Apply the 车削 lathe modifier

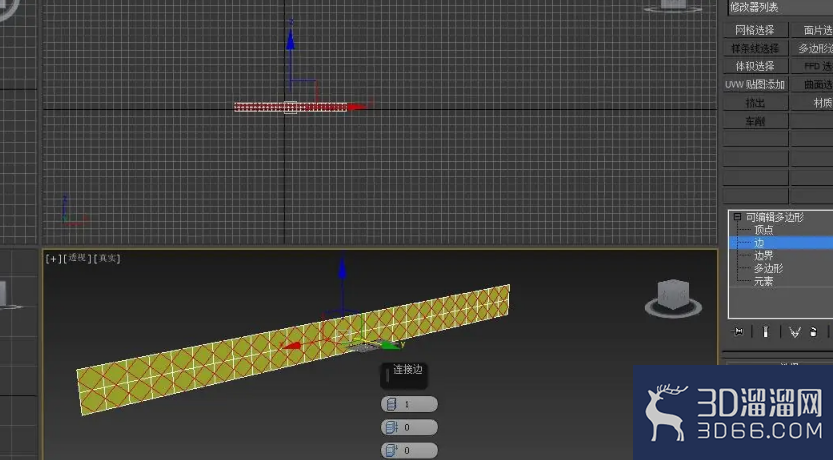coord(755,121)
